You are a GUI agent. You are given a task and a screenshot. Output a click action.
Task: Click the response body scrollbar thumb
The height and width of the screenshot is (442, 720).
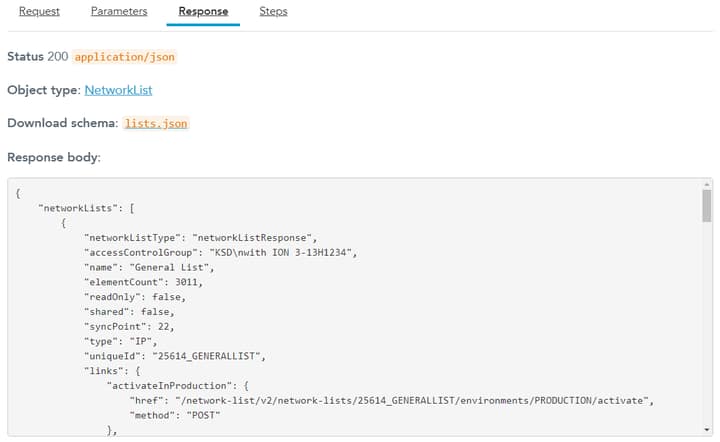(706, 206)
